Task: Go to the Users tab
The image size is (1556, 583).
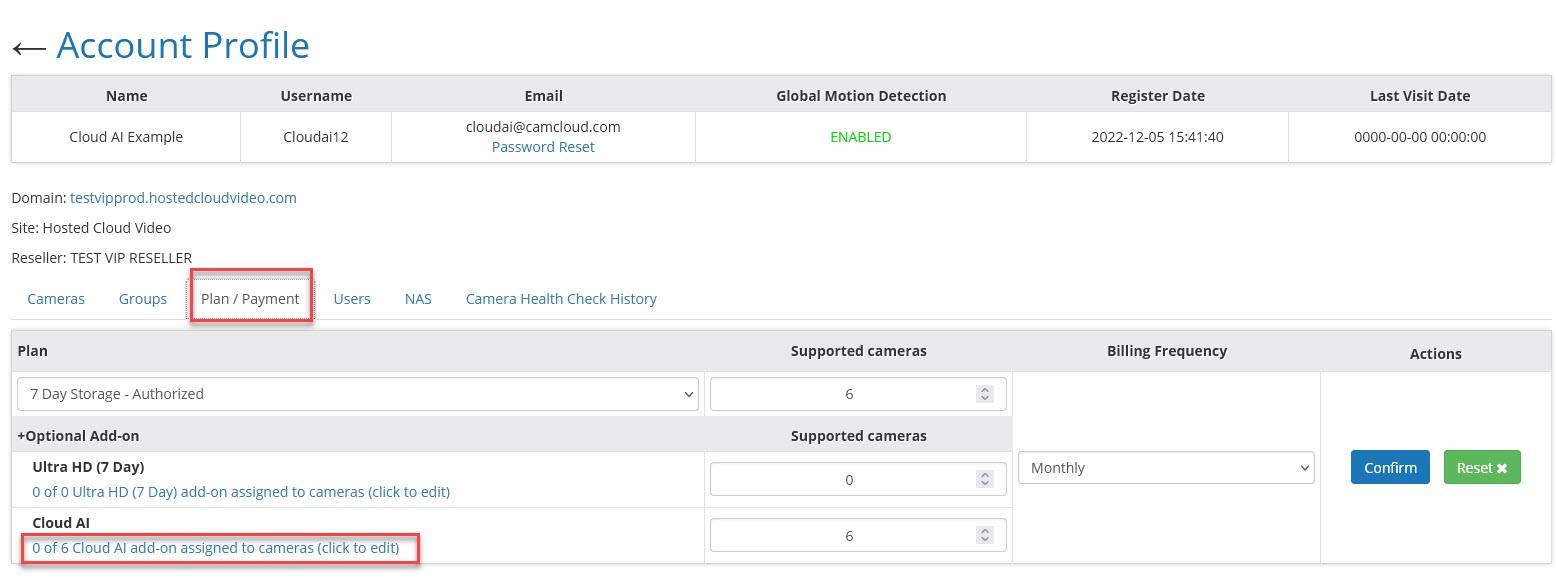Action: click(x=352, y=299)
